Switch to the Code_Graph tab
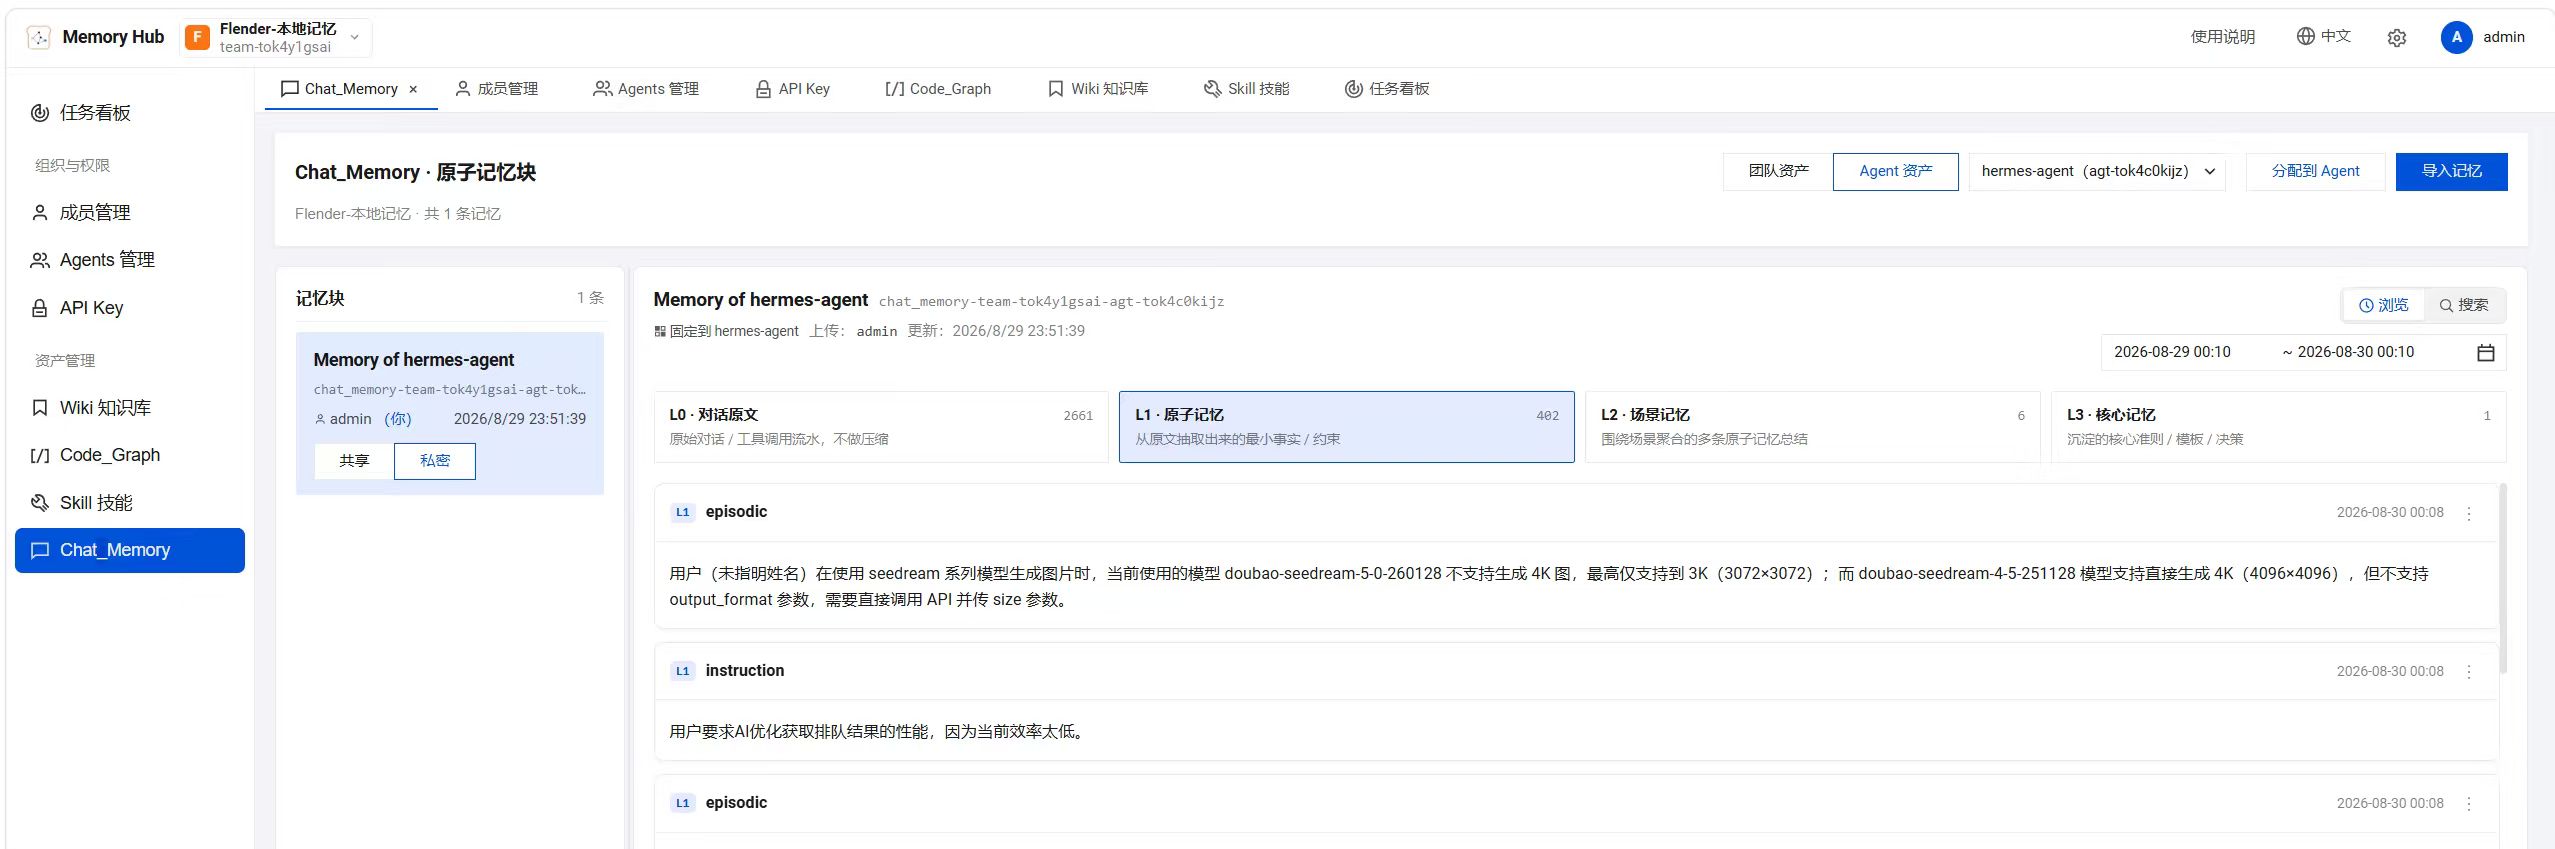This screenshot has height=849, width=2555. click(x=938, y=89)
